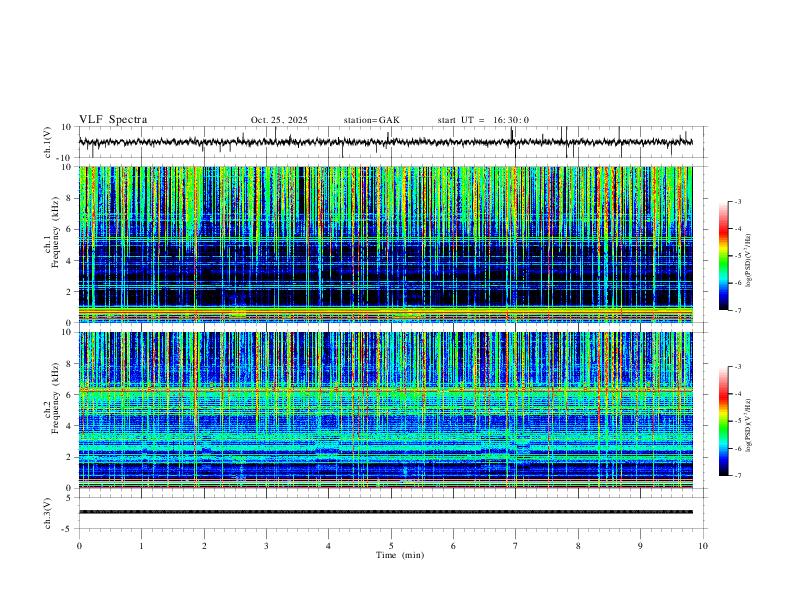Click the ch.1 voltage waveform trace
This screenshot has height=612, width=792.
click(x=386, y=142)
